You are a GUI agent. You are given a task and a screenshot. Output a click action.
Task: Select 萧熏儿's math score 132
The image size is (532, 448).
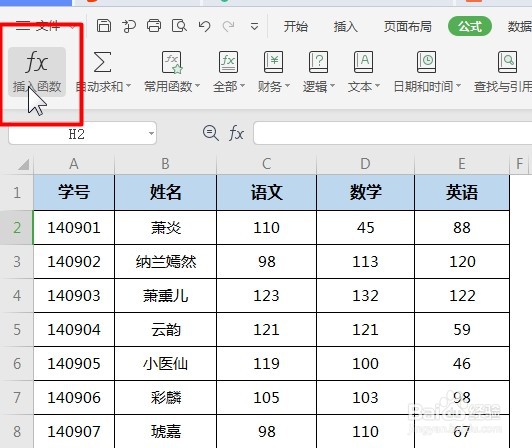pyautogui.click(x=365, y=296)
